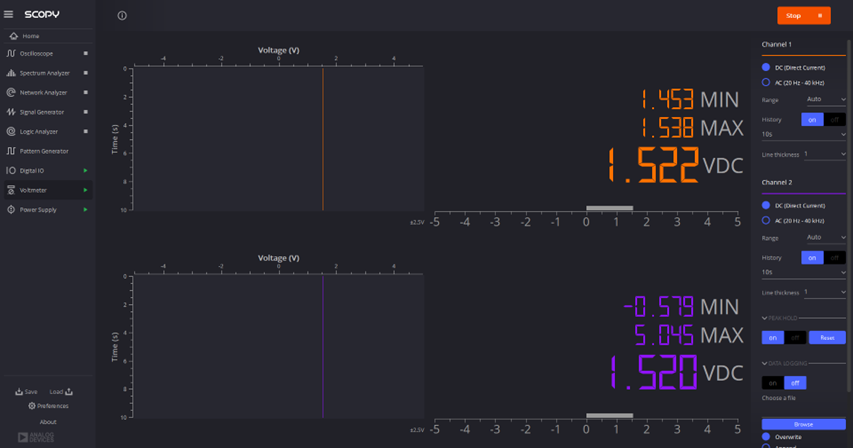Image resolution: width=853 pixels, height=448 pixels.
Task: Click the Pattern Generator icon
Action: [11, 151]
